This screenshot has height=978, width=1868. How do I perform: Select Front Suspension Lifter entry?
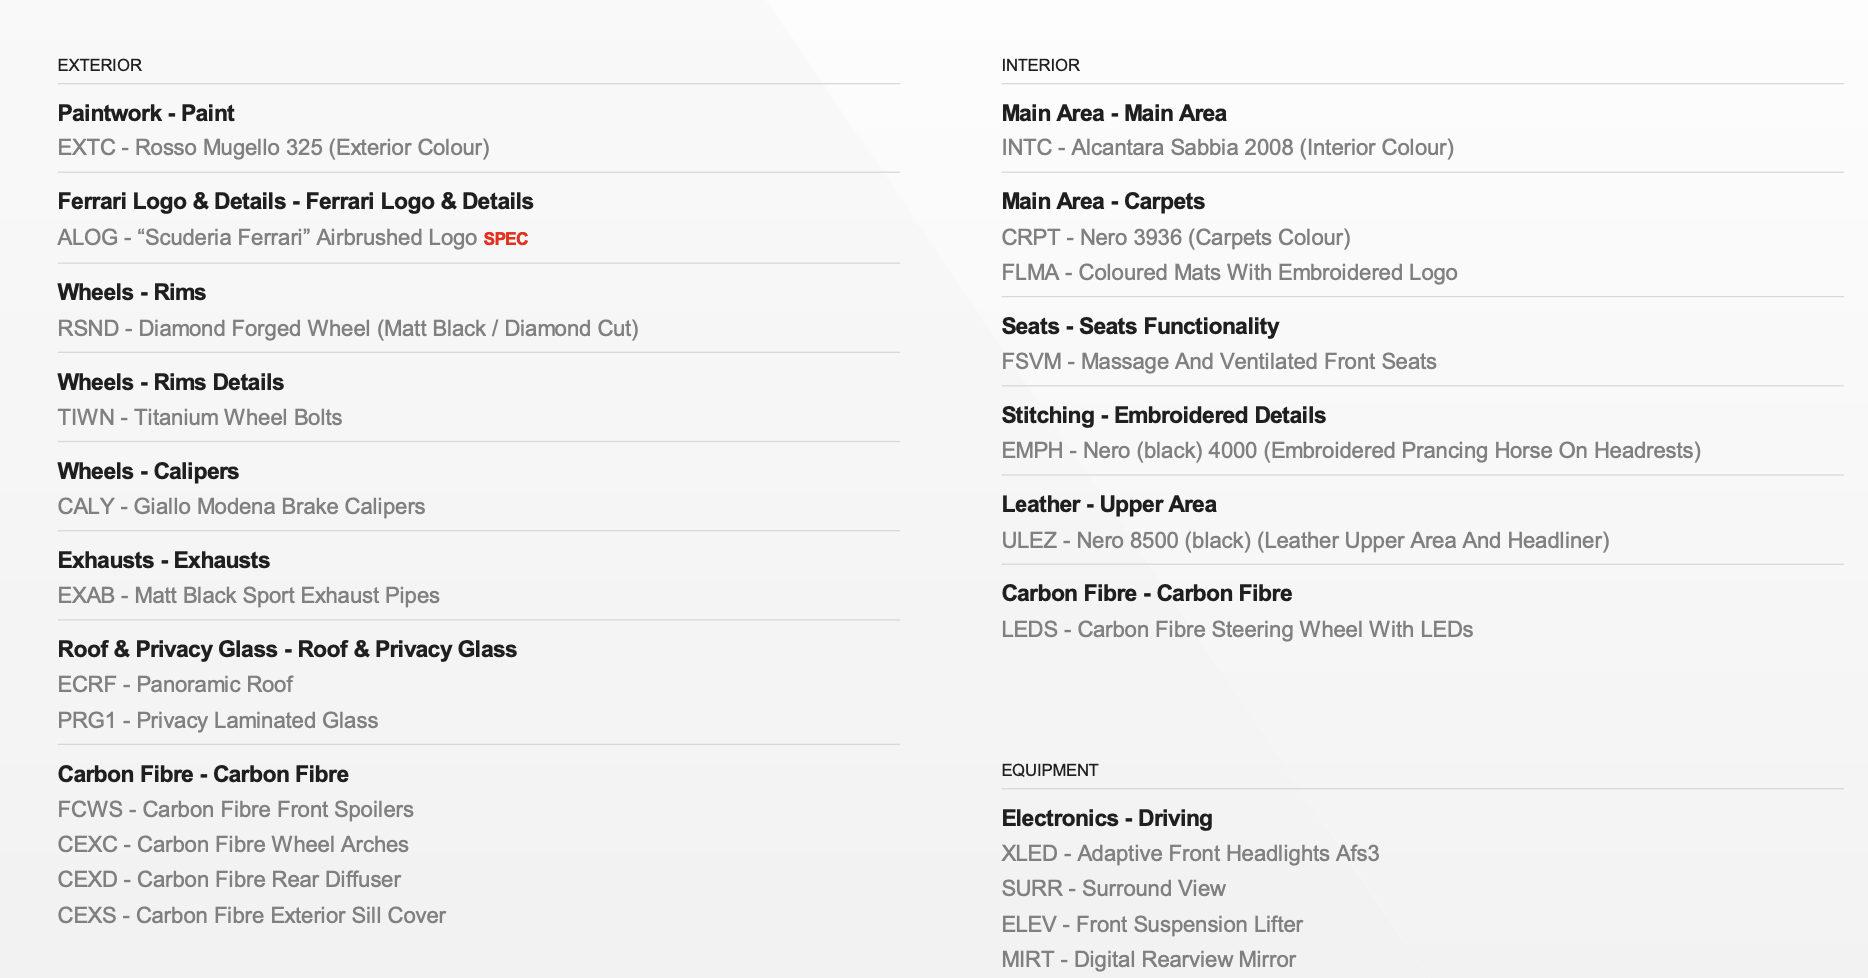(x=1152, y=925)
